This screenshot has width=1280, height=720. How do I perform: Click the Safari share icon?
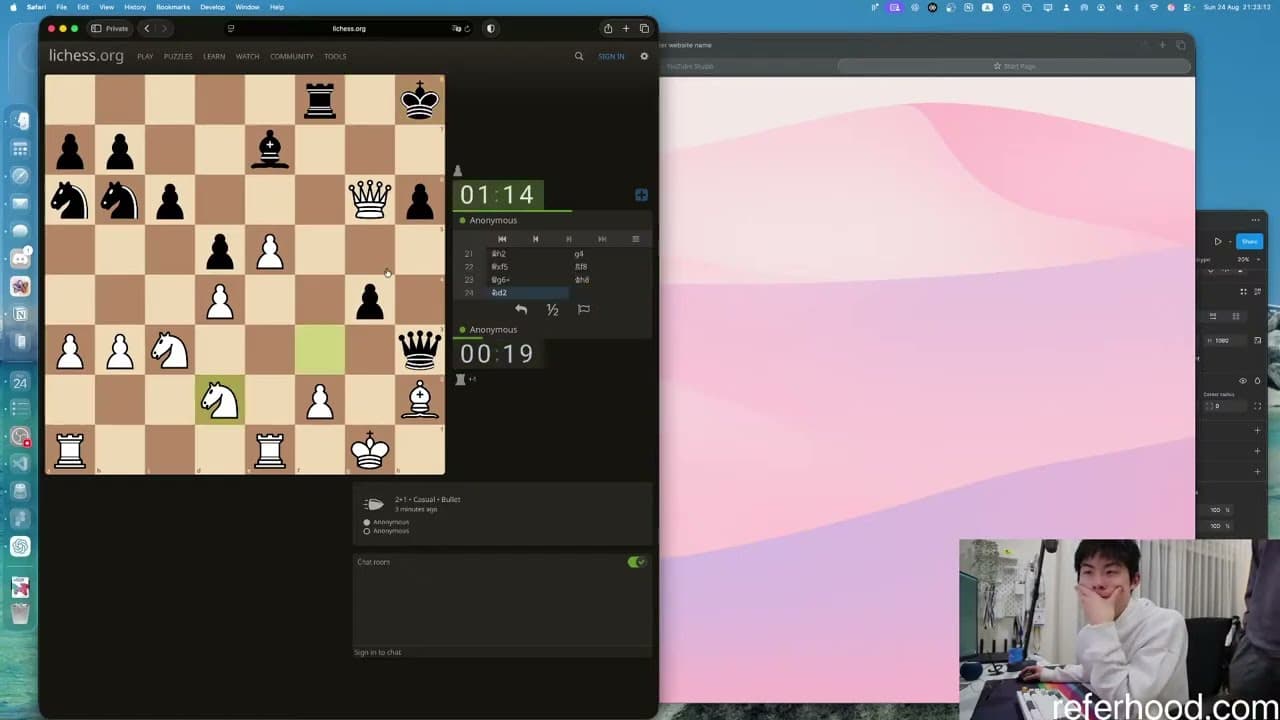(x=607, y=29)
